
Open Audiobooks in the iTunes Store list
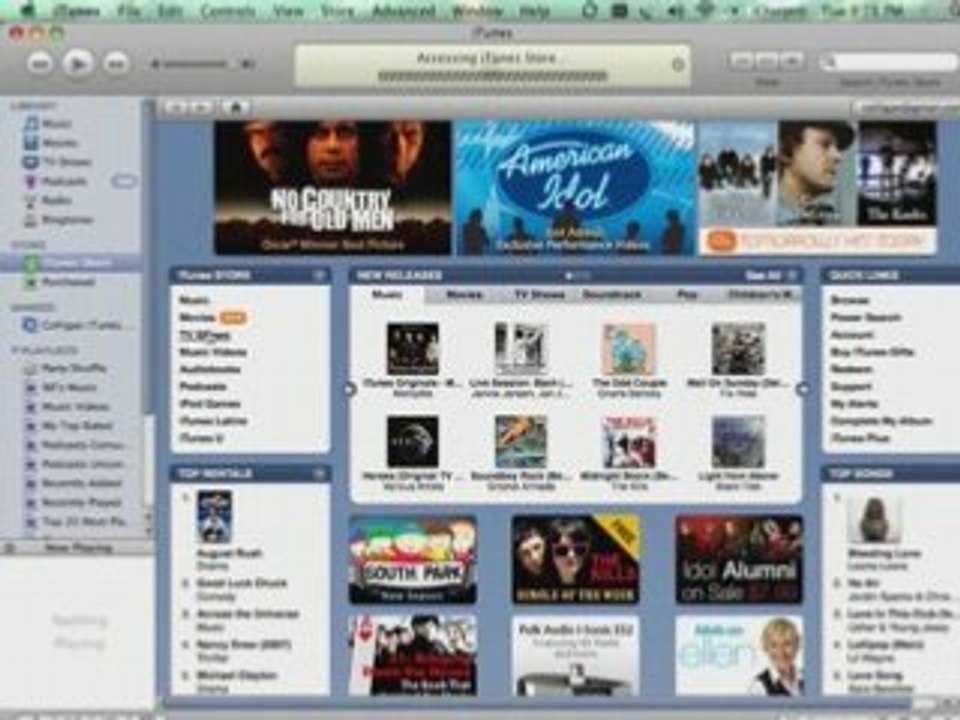pyautogui.click(x=210, y=369)
